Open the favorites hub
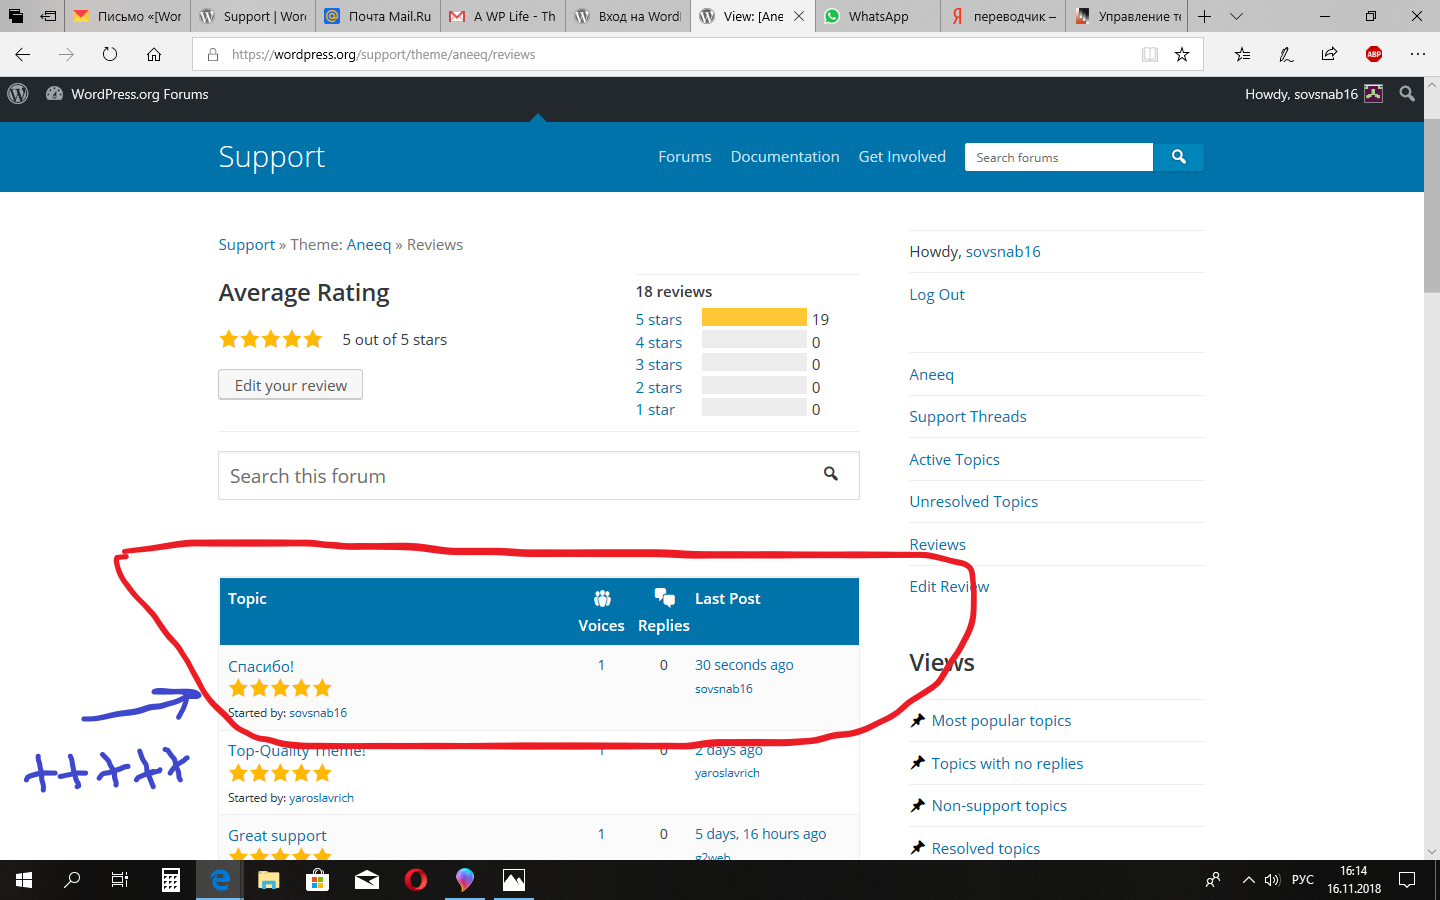Screen dimensions: 1440x900 click(1242, 55)
